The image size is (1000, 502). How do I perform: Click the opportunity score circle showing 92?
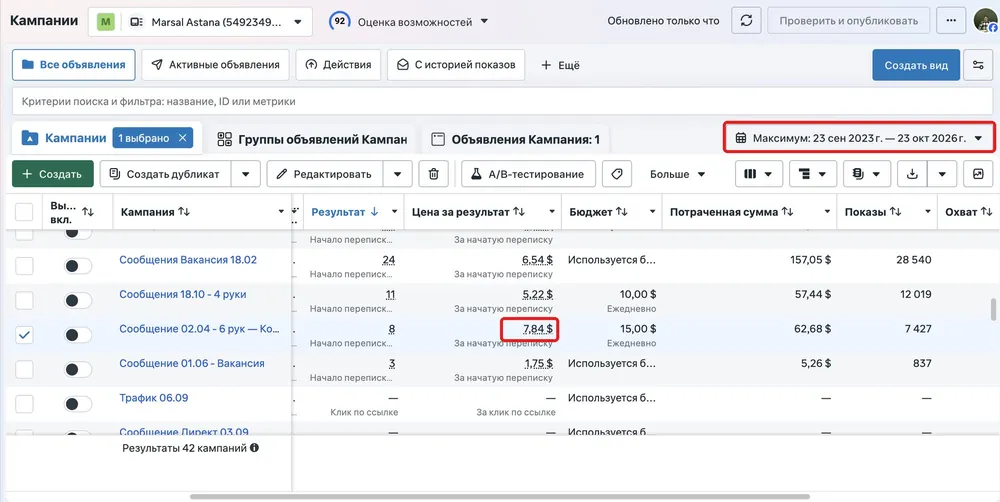[340, 22]
